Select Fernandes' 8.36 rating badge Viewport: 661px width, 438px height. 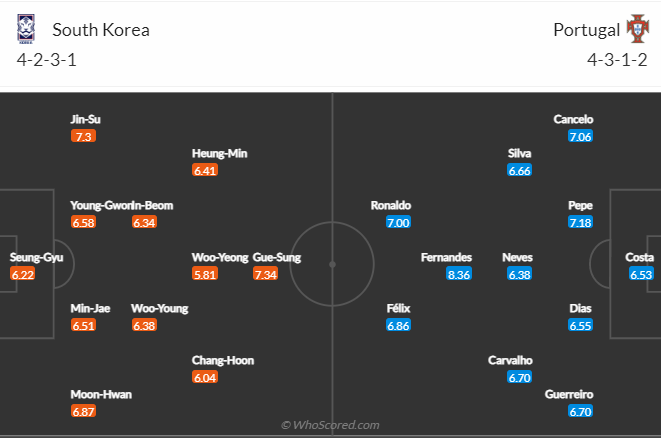[x=459, y=274]
